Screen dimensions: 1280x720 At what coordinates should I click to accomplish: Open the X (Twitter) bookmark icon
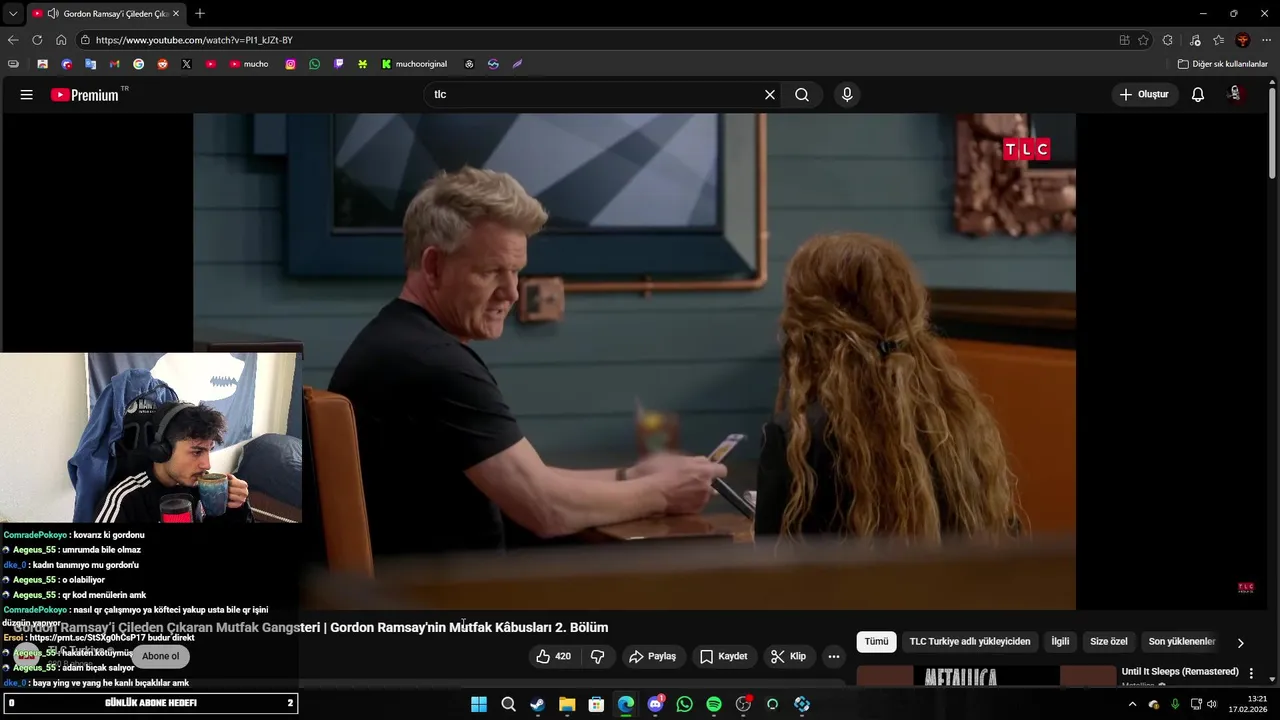(186, 64)
